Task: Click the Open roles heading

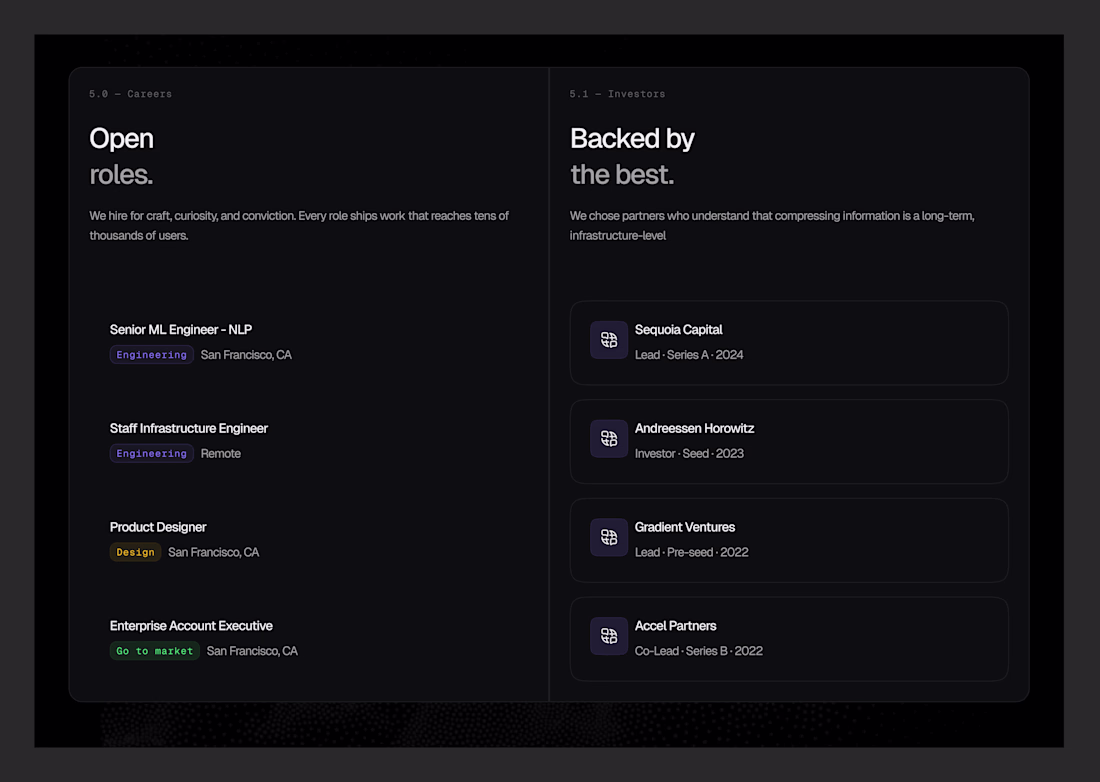Action: (121, 156)
